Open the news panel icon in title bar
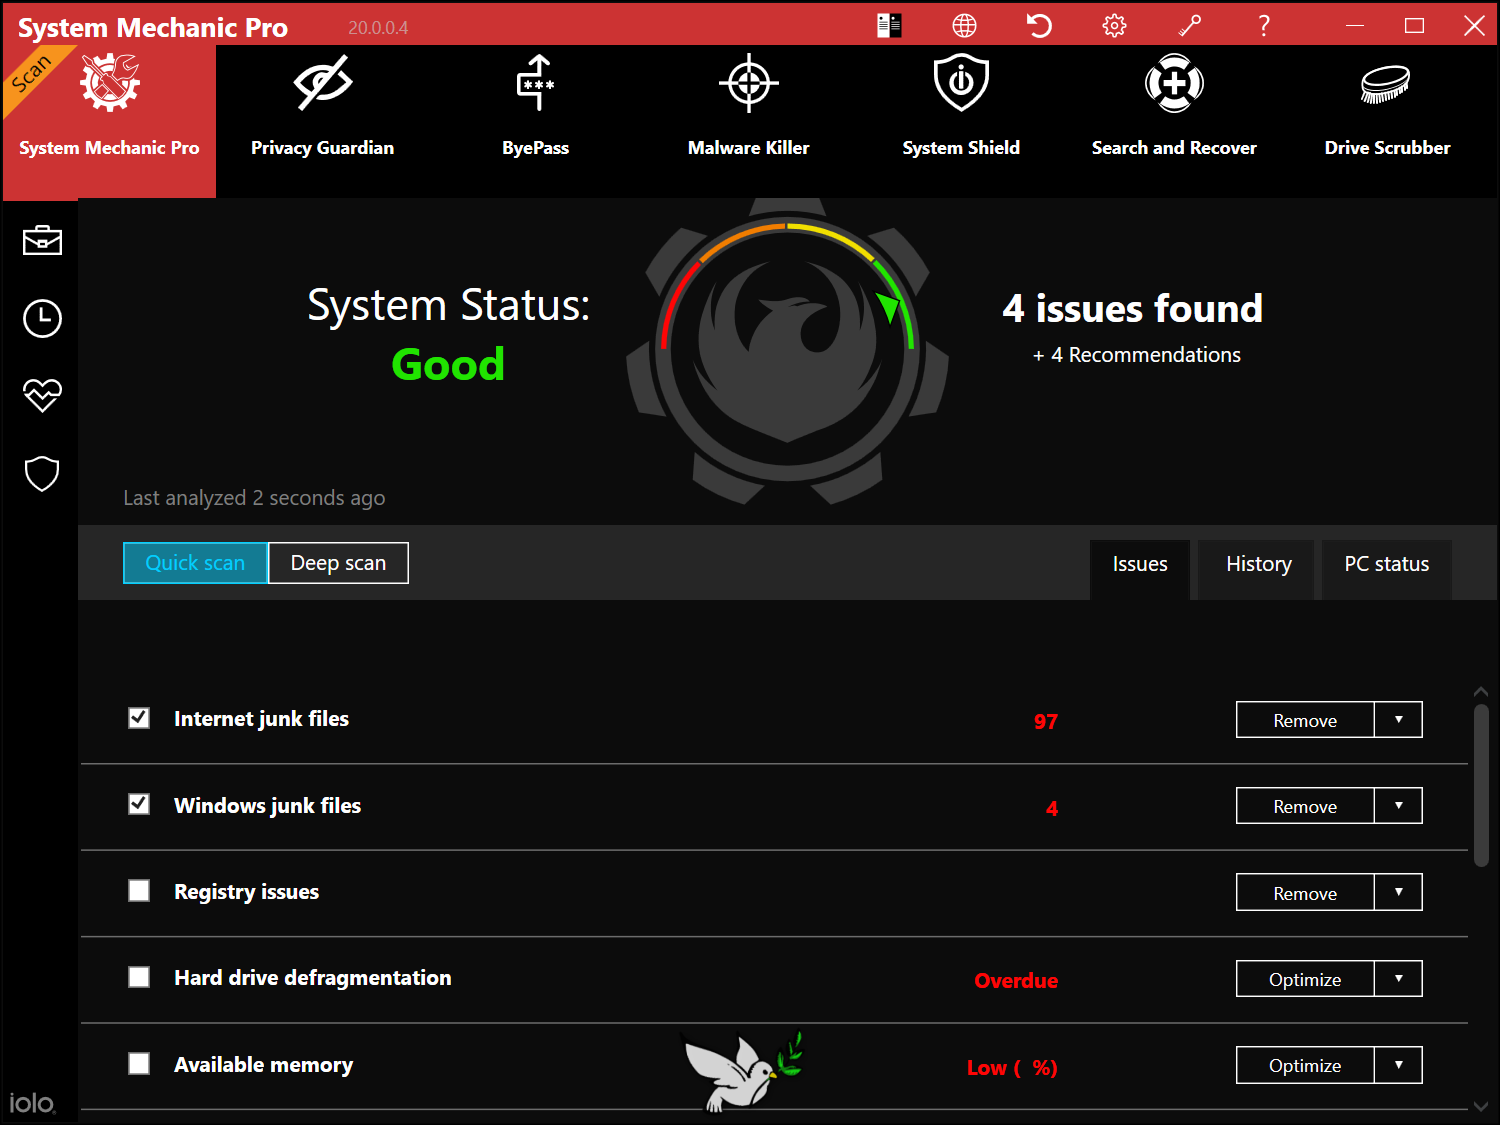The height and width of the screenshot is (1125, 1500). pyautogui.click(x=889, y=26)
